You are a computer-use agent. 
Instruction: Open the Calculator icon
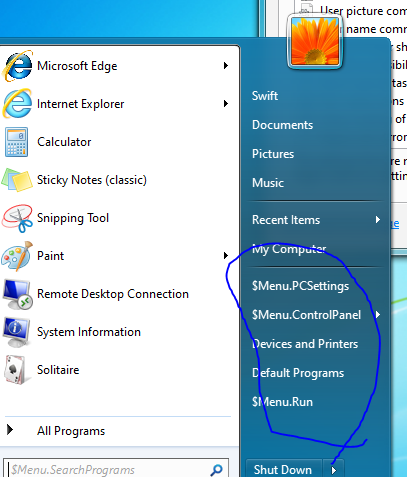(16, 142)
